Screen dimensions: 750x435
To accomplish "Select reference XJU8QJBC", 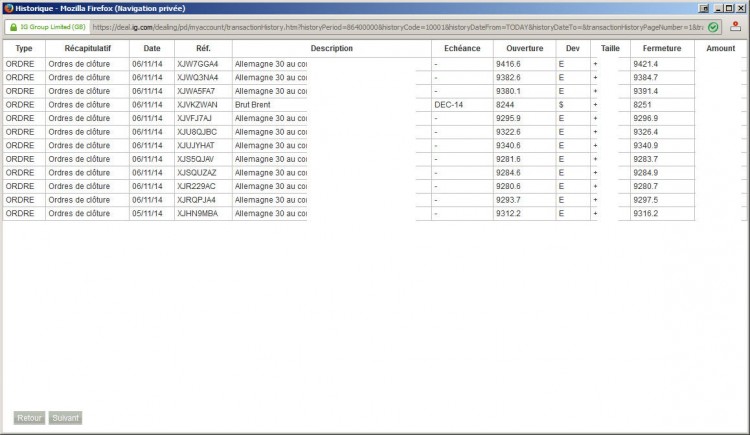I will coord(197,132).
